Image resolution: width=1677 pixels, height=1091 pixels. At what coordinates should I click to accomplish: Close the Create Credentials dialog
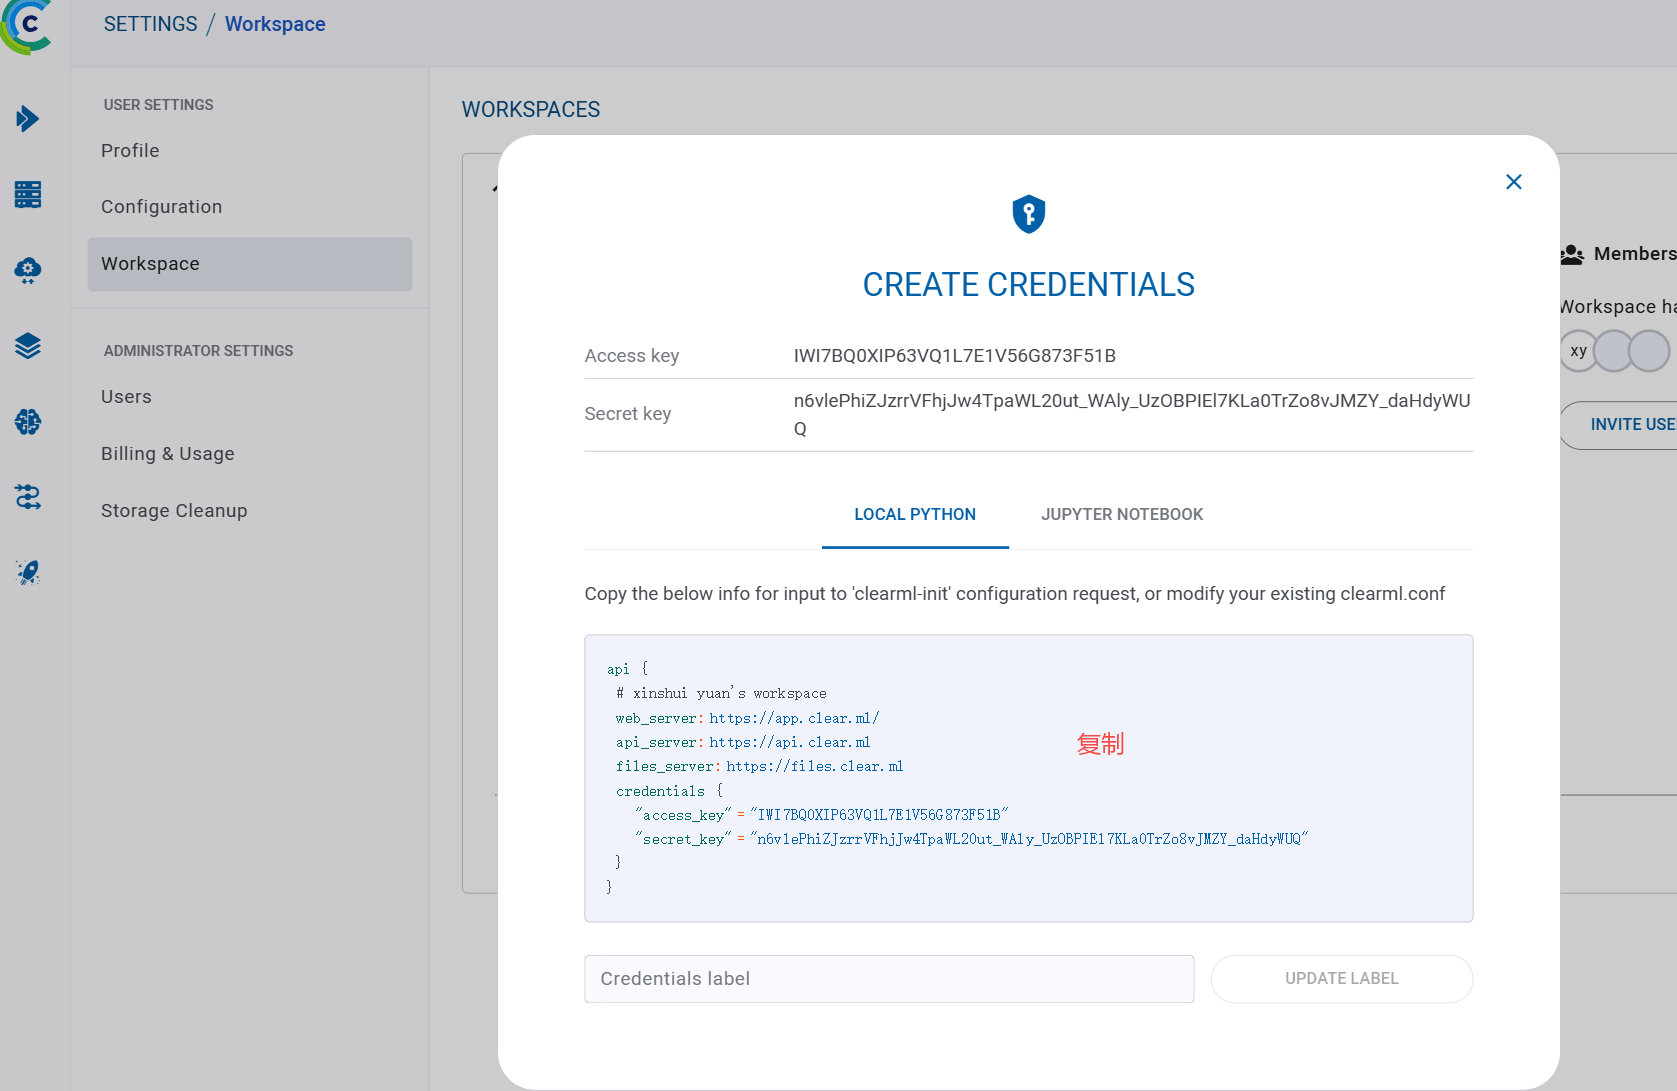pos(1514,182)
